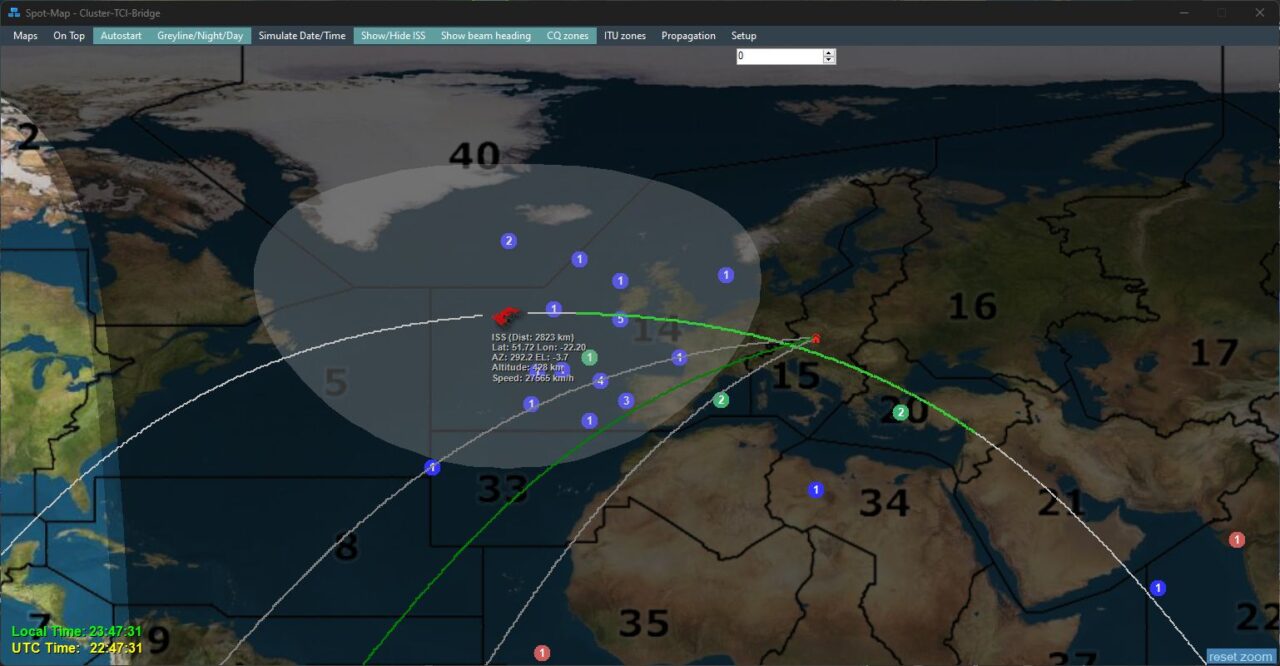Click the red home station marker
This screenshot has width=1280, height=666.
(816, 339)
